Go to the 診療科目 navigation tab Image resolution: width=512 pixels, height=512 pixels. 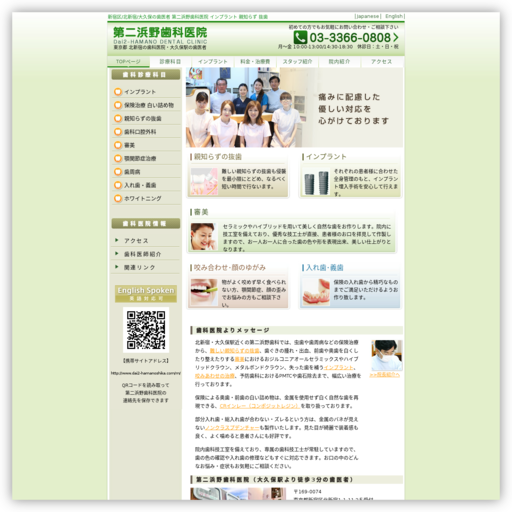[170, 62]
